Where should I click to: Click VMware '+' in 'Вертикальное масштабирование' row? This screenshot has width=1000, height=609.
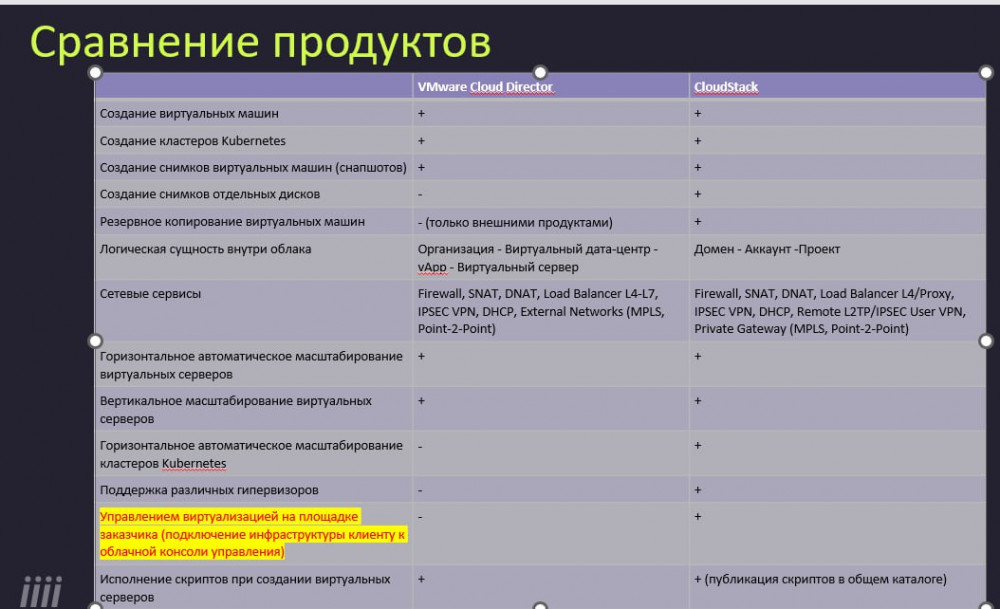[421, 401]
